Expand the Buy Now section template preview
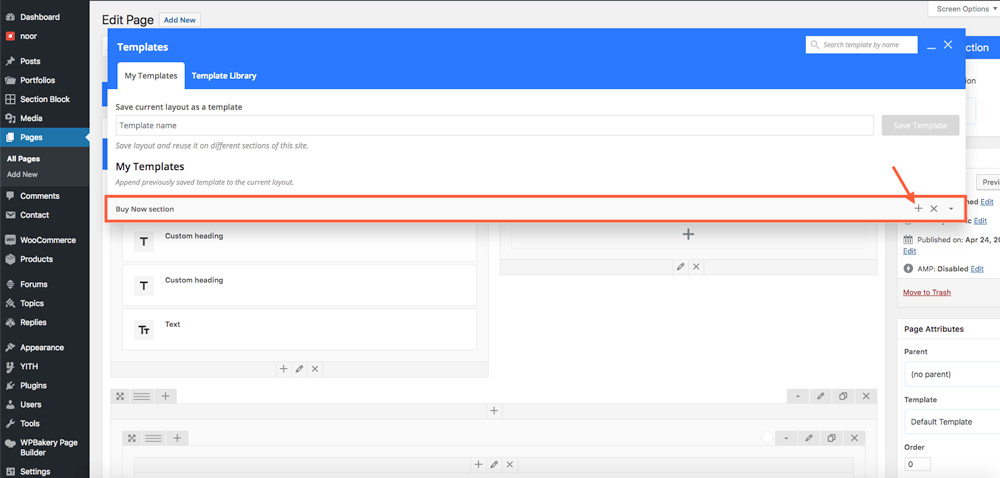This screenshot has width=1000, height=478. pyautogui.click(x=951, y=209)
